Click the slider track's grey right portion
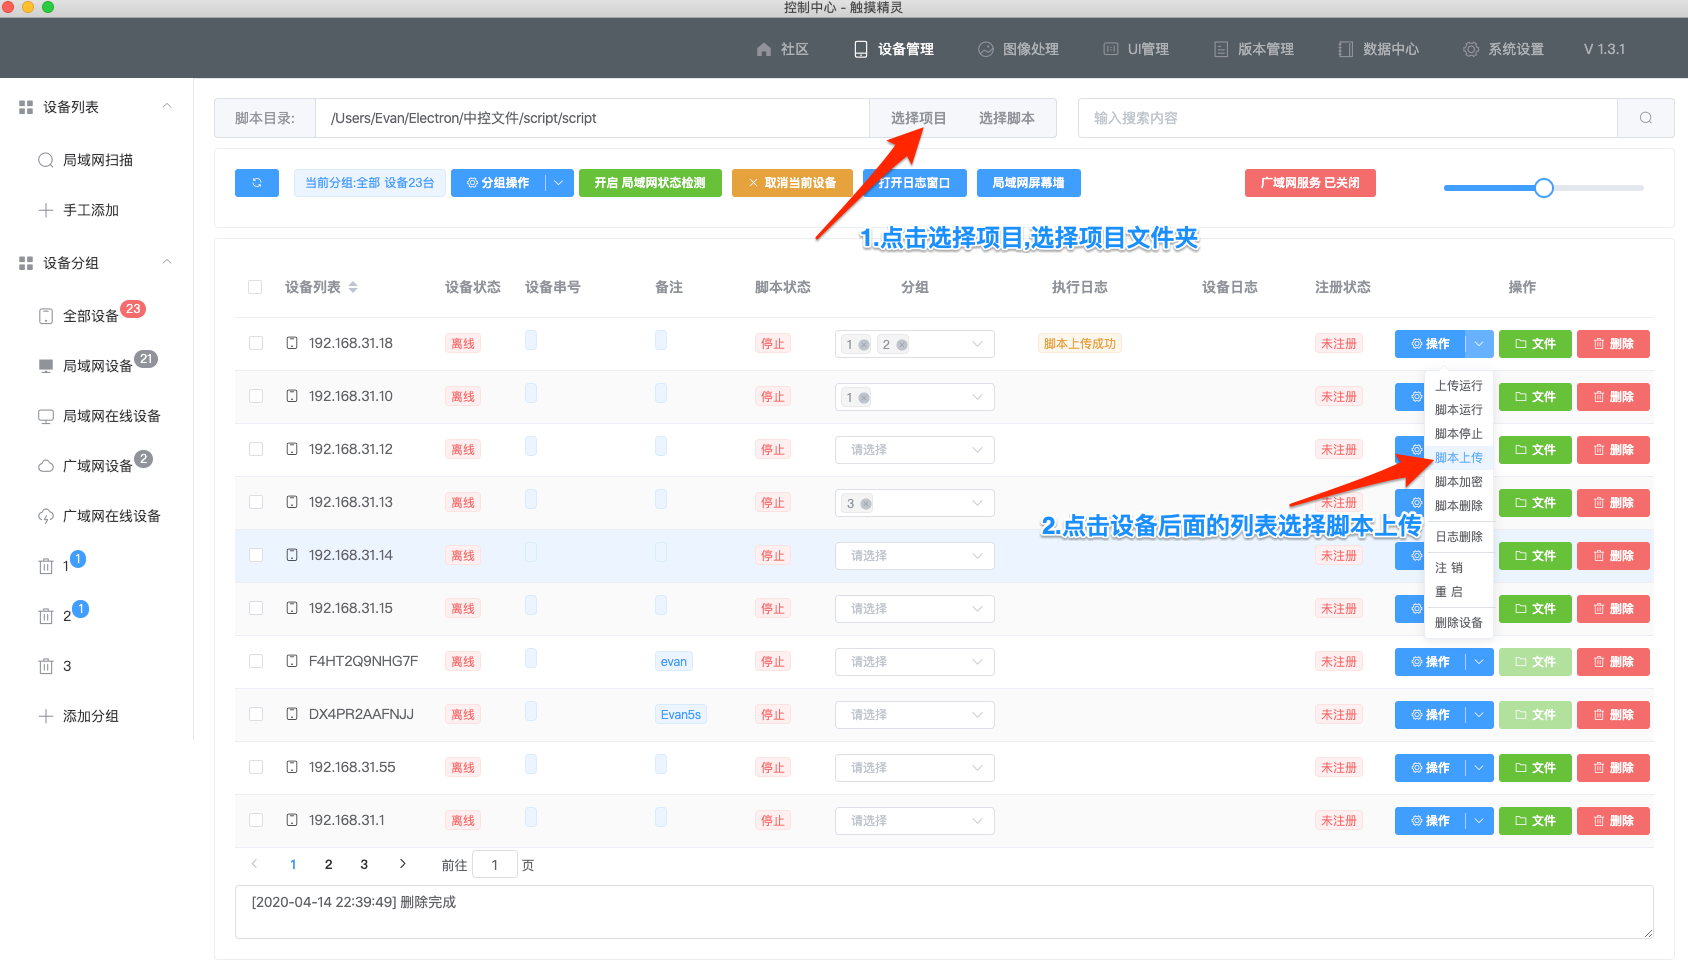Screen dimensions: 1688x979 pos(1598,188)
